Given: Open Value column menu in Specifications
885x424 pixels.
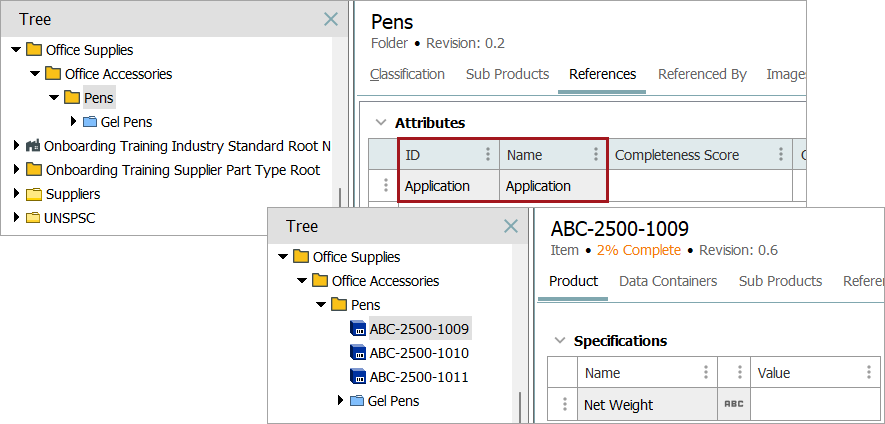Looking at the screenshot, I should (869, 372).
